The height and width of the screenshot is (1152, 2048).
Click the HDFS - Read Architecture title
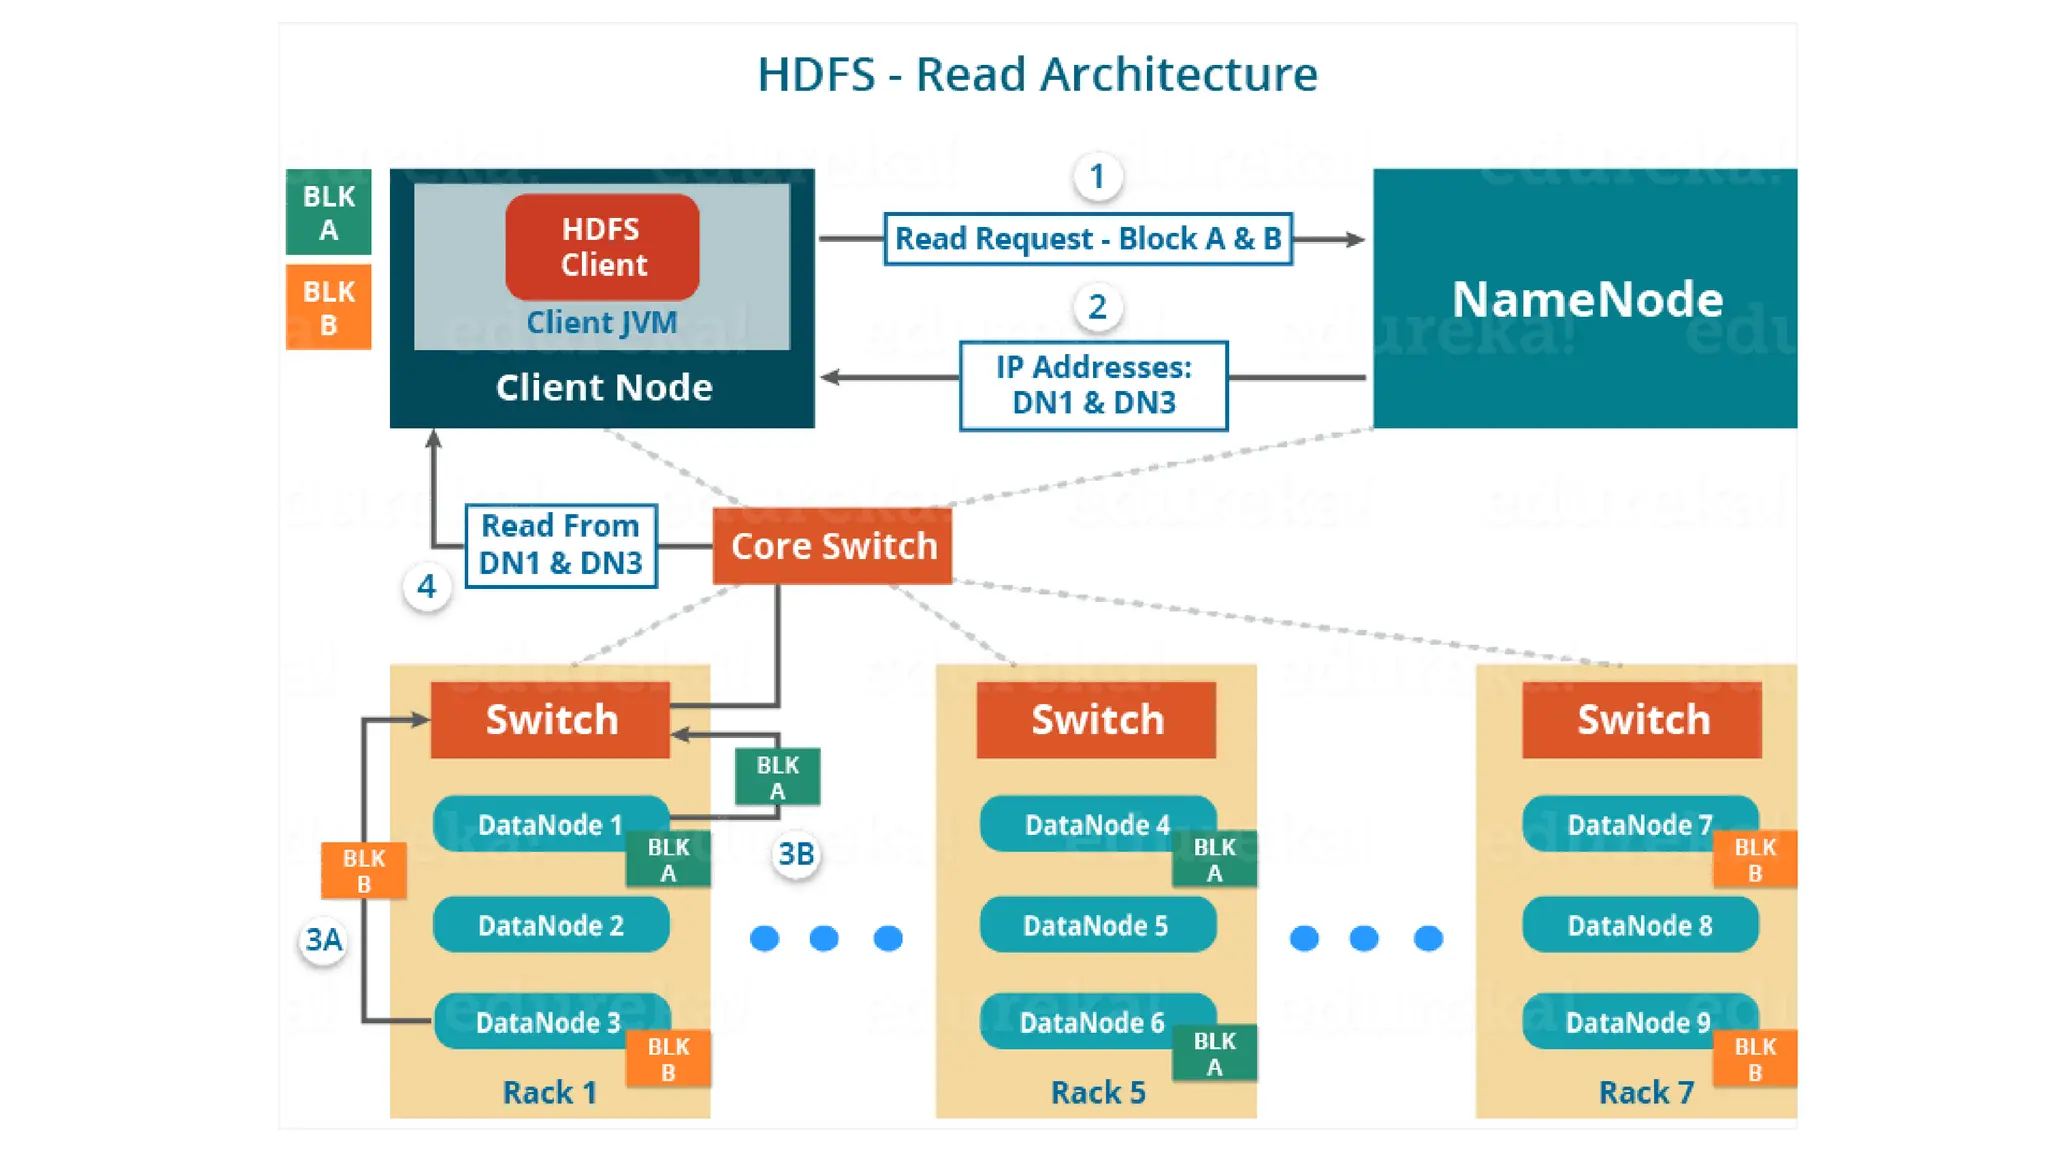[1037, 74]
